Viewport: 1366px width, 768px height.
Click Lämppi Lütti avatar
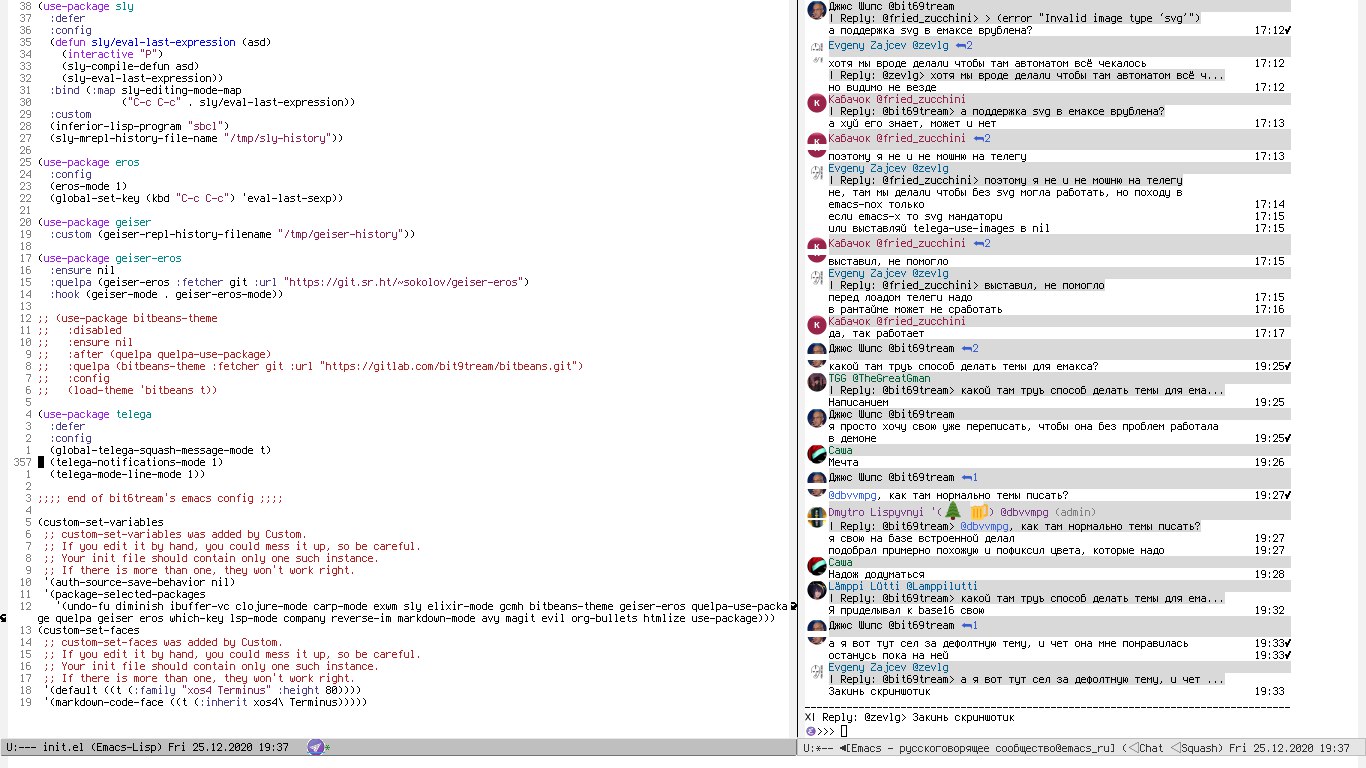817,590
